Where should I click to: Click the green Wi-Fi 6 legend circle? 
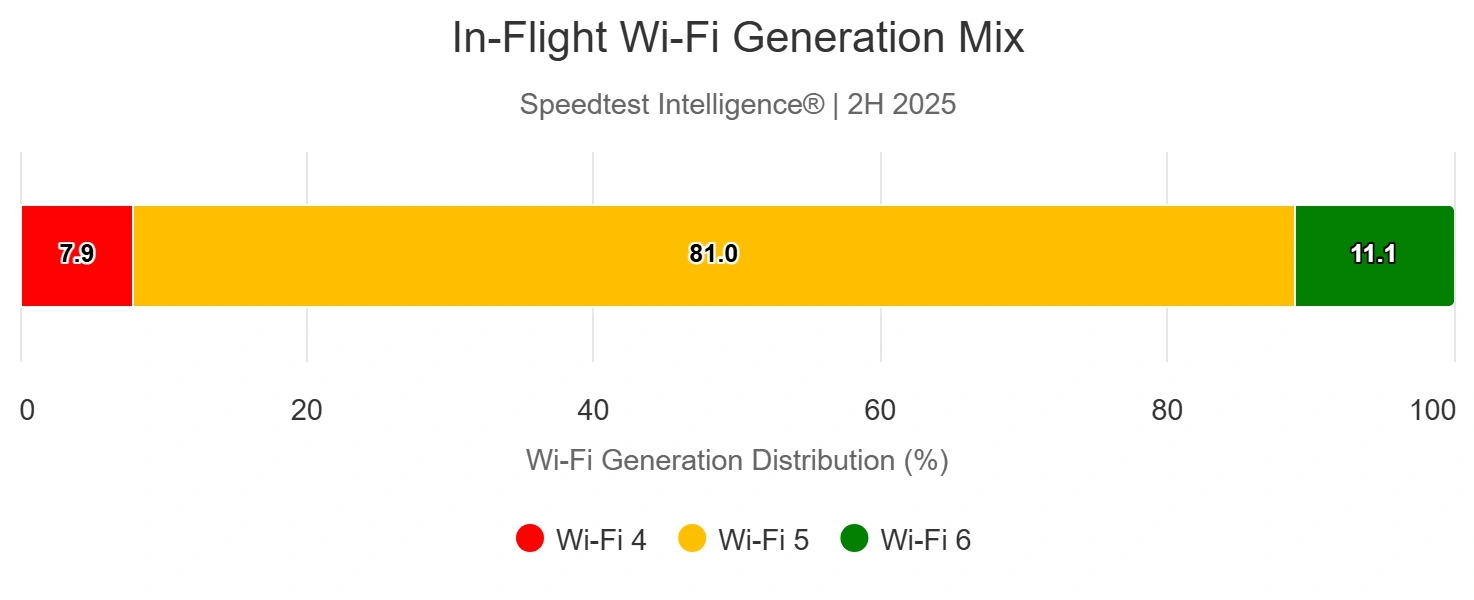(854, 539)
